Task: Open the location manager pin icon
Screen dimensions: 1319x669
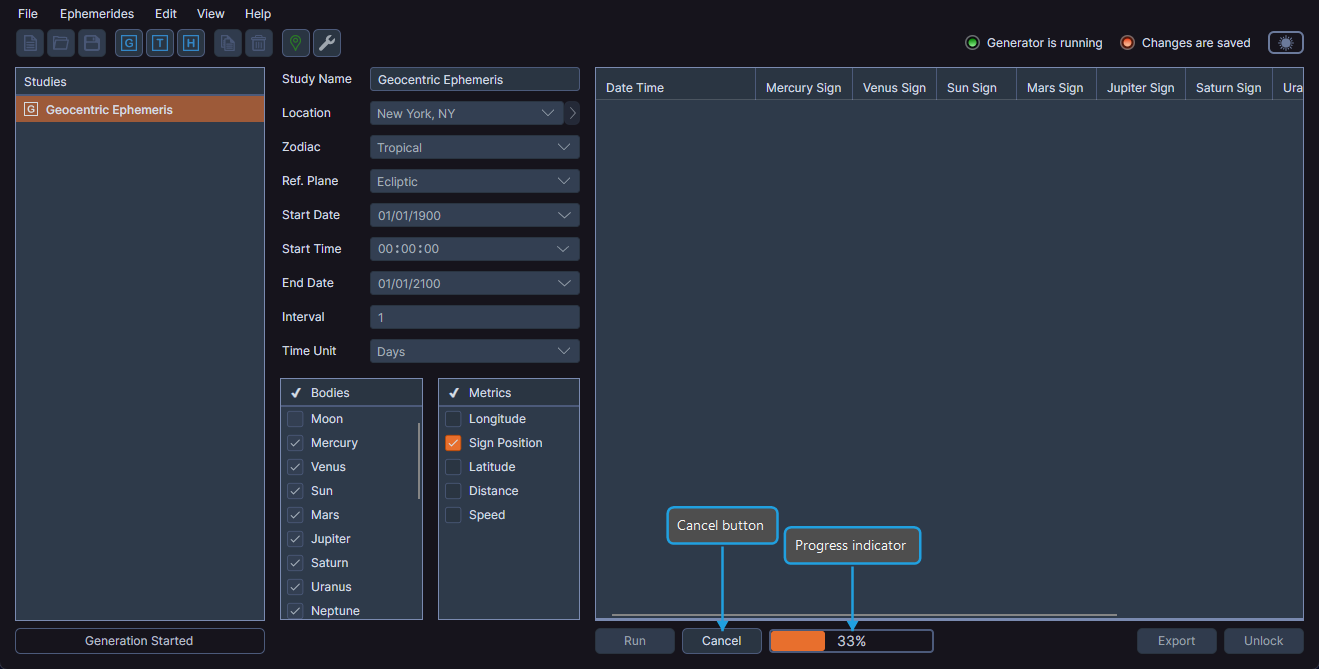Action: (x=295, y=43)
